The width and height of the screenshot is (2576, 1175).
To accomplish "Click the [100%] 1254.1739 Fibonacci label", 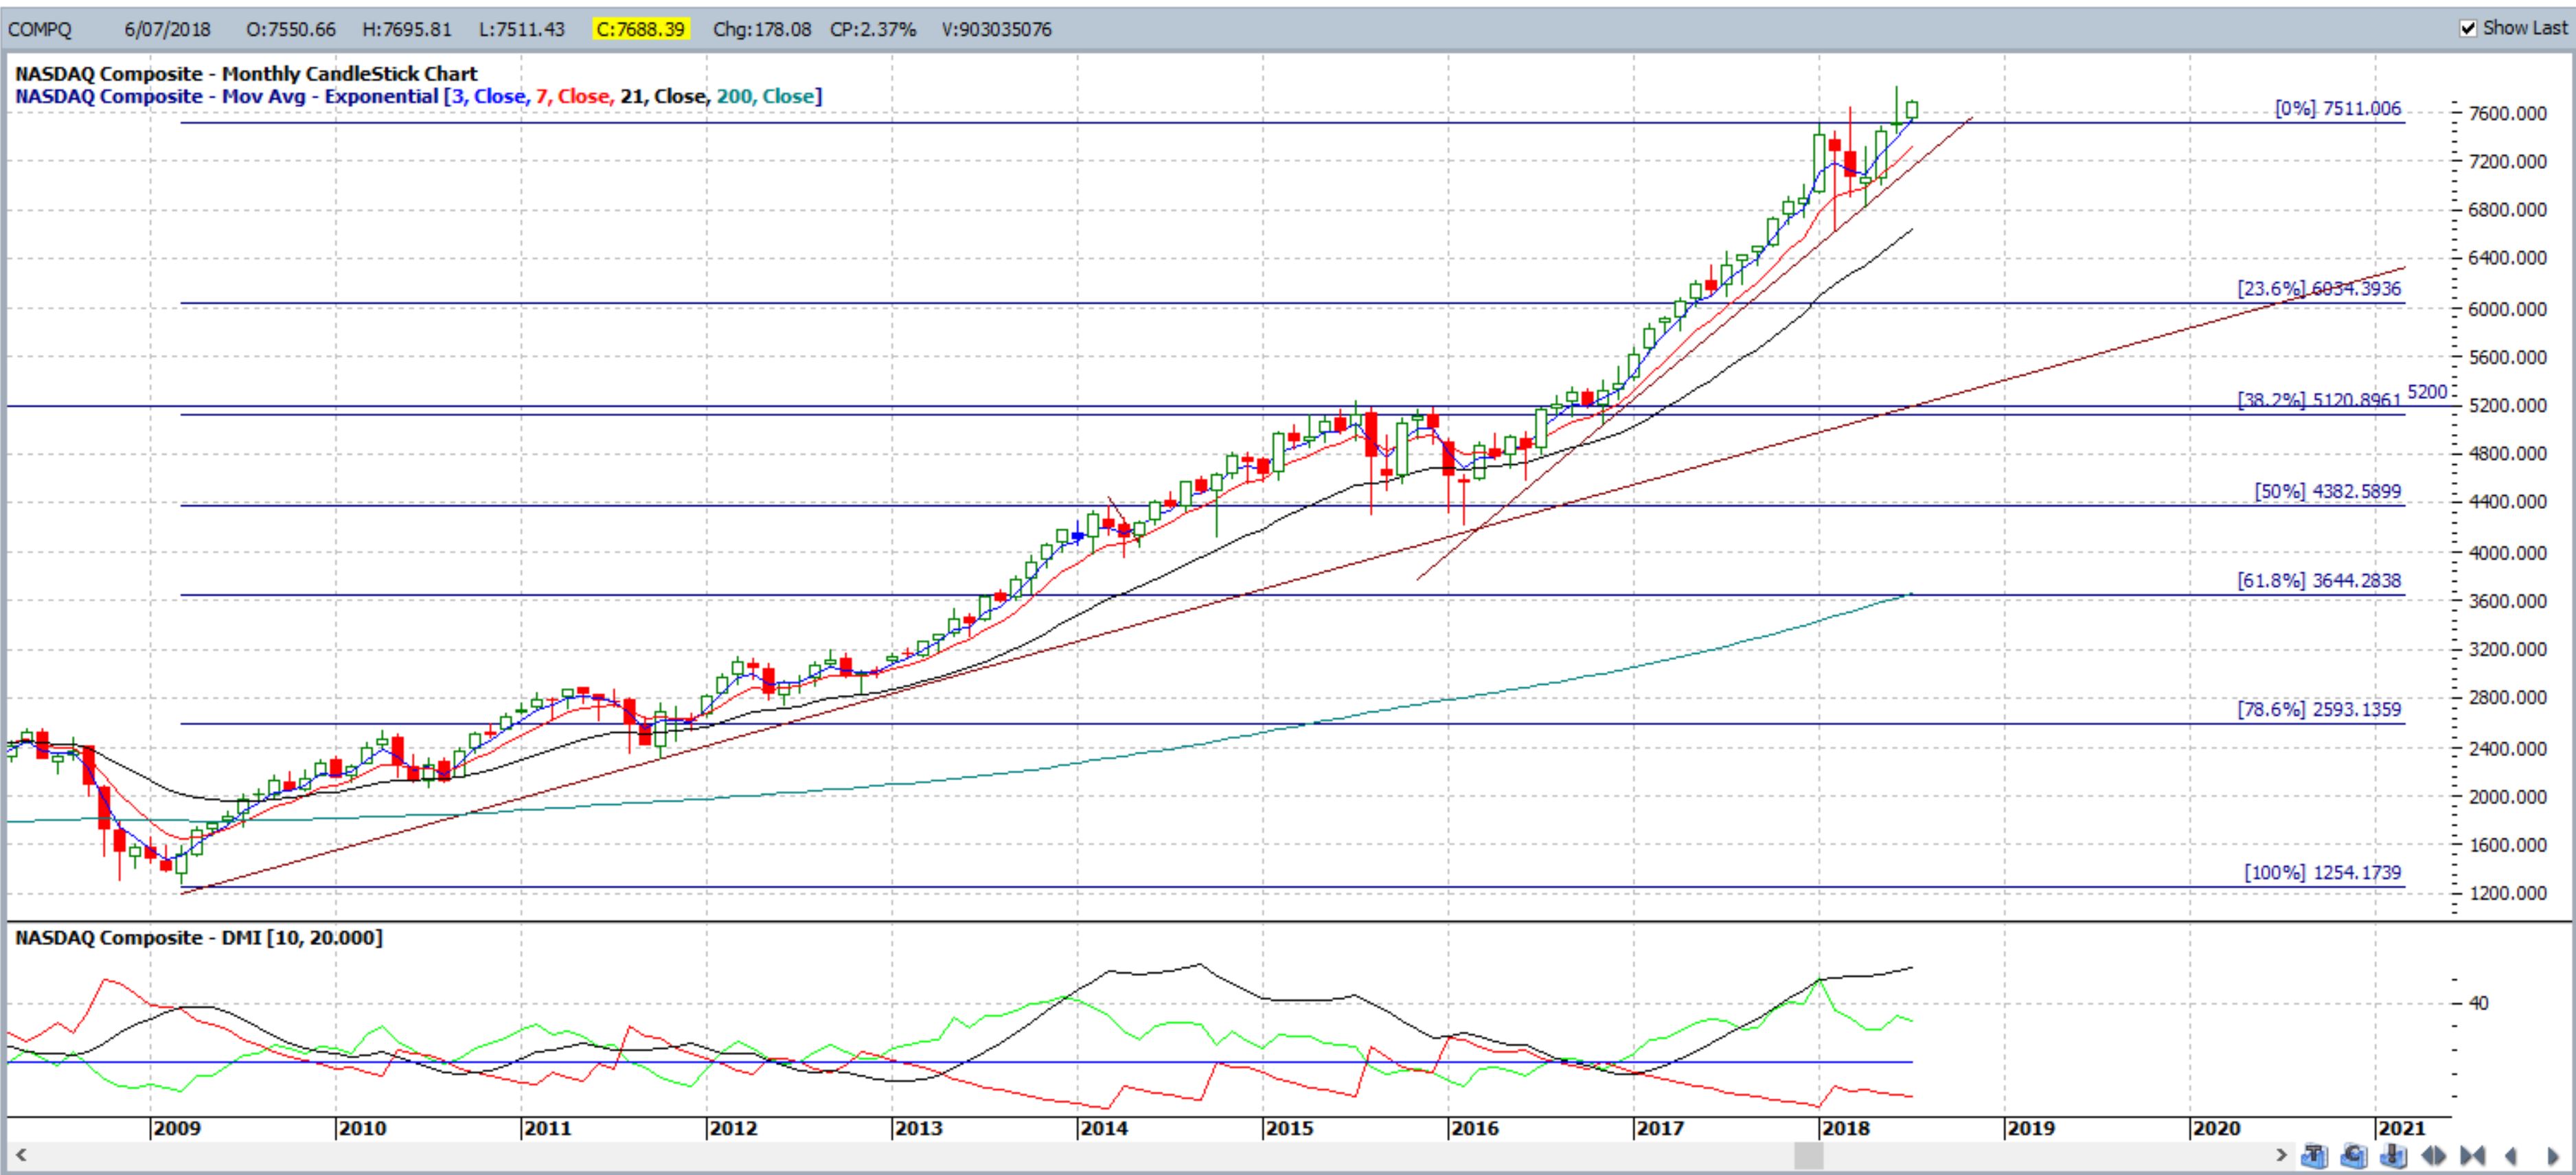I will [x=2323, y=872].
